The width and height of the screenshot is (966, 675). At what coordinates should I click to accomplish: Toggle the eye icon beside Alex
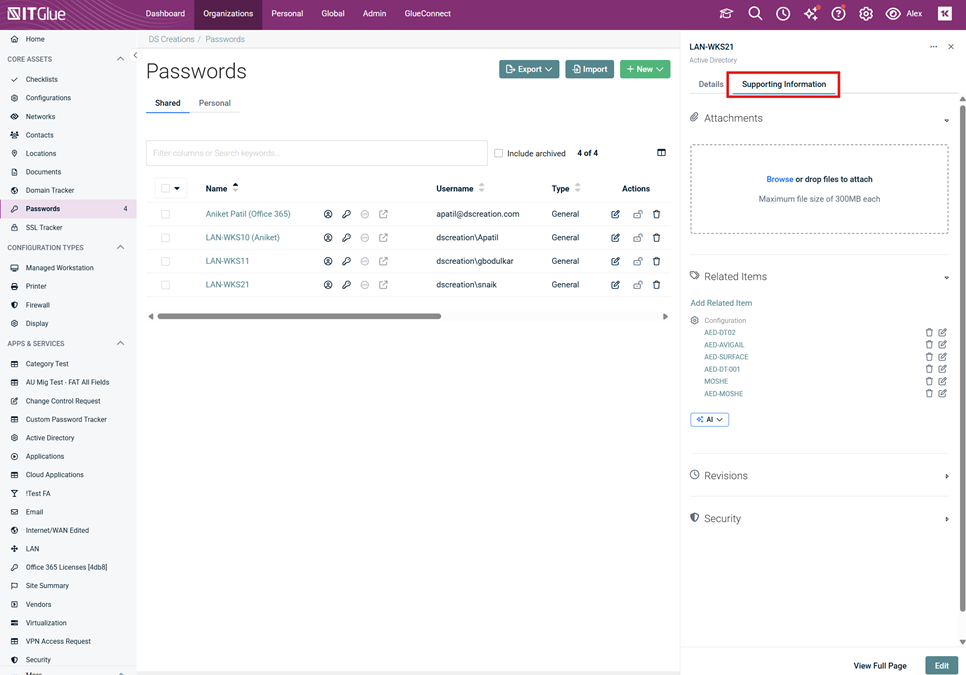pyautogui.click(x=893, y=14)
